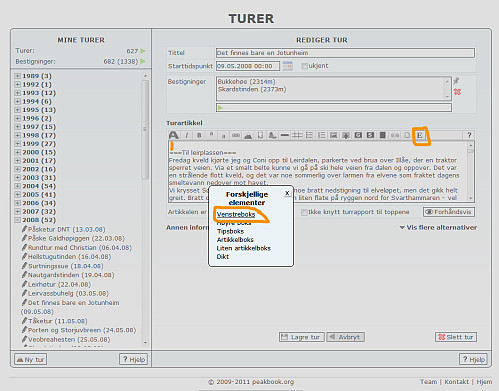Expand the 1989 (3) year node

click(x=18, y=76)
